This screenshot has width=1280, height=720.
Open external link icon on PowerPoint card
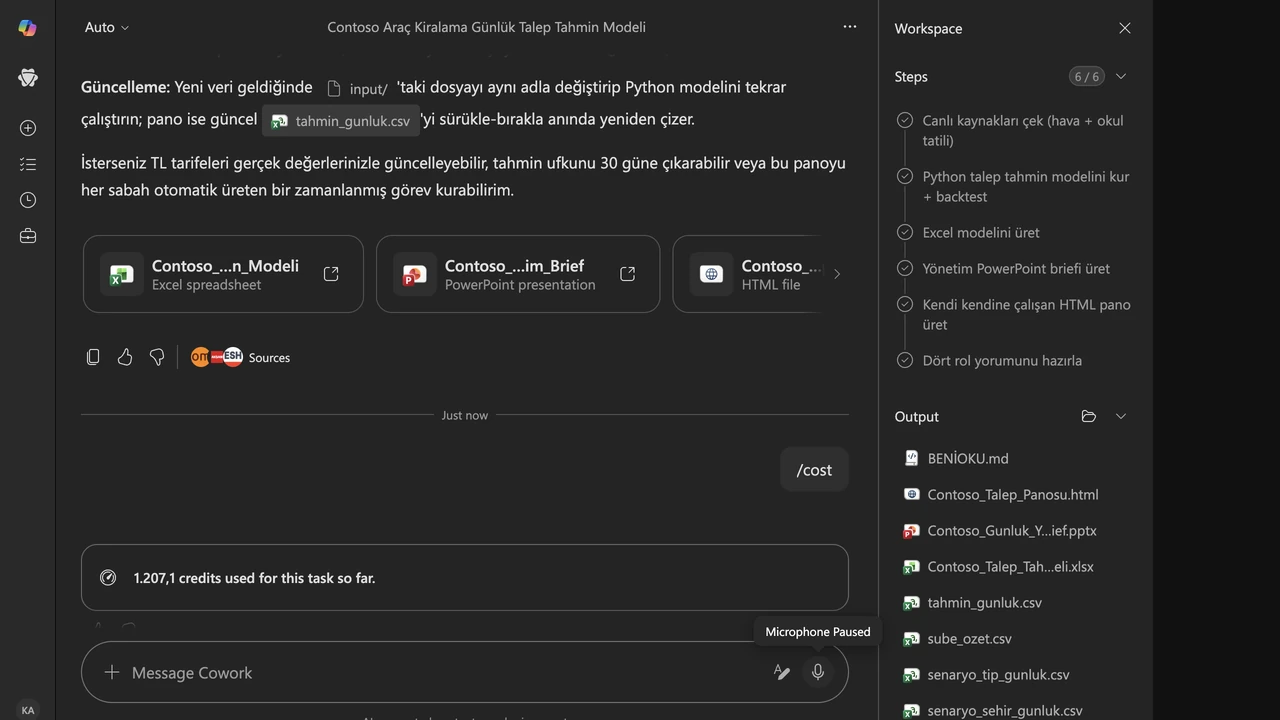pos(628,274)
